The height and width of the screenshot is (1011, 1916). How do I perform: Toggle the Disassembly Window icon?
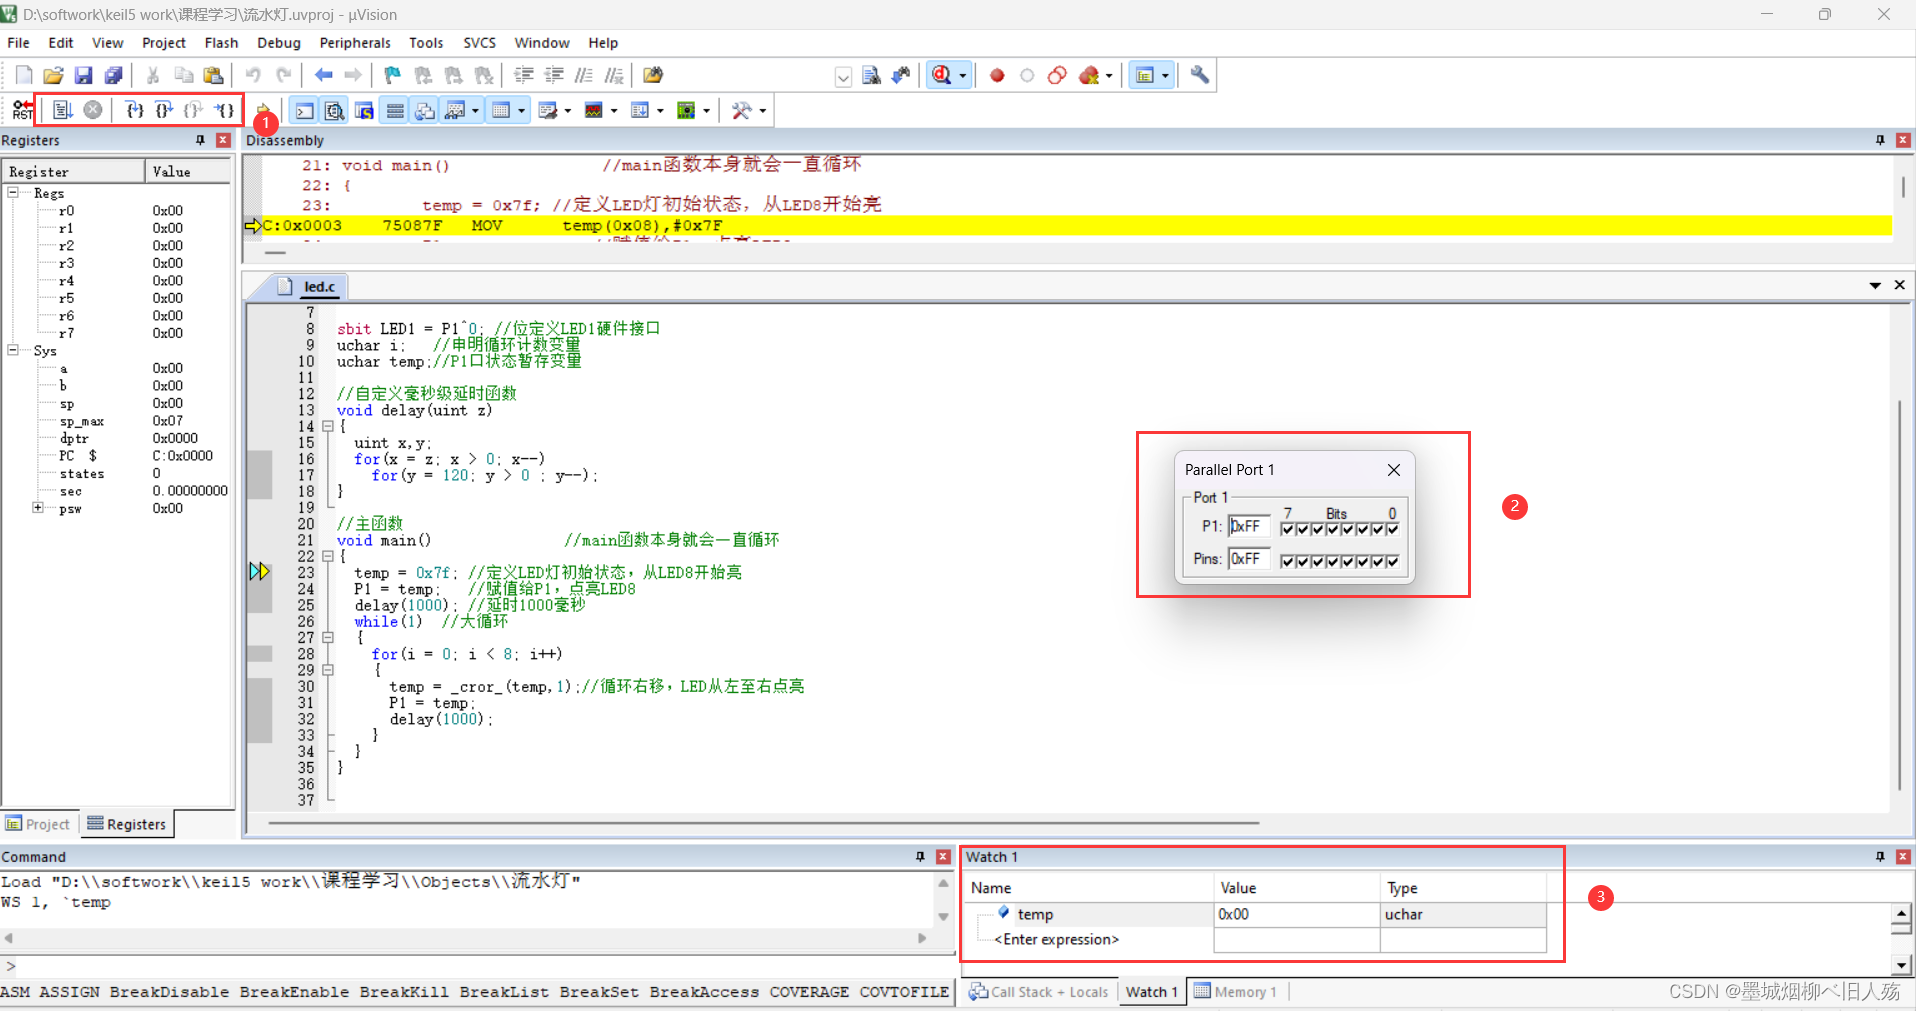334,111
